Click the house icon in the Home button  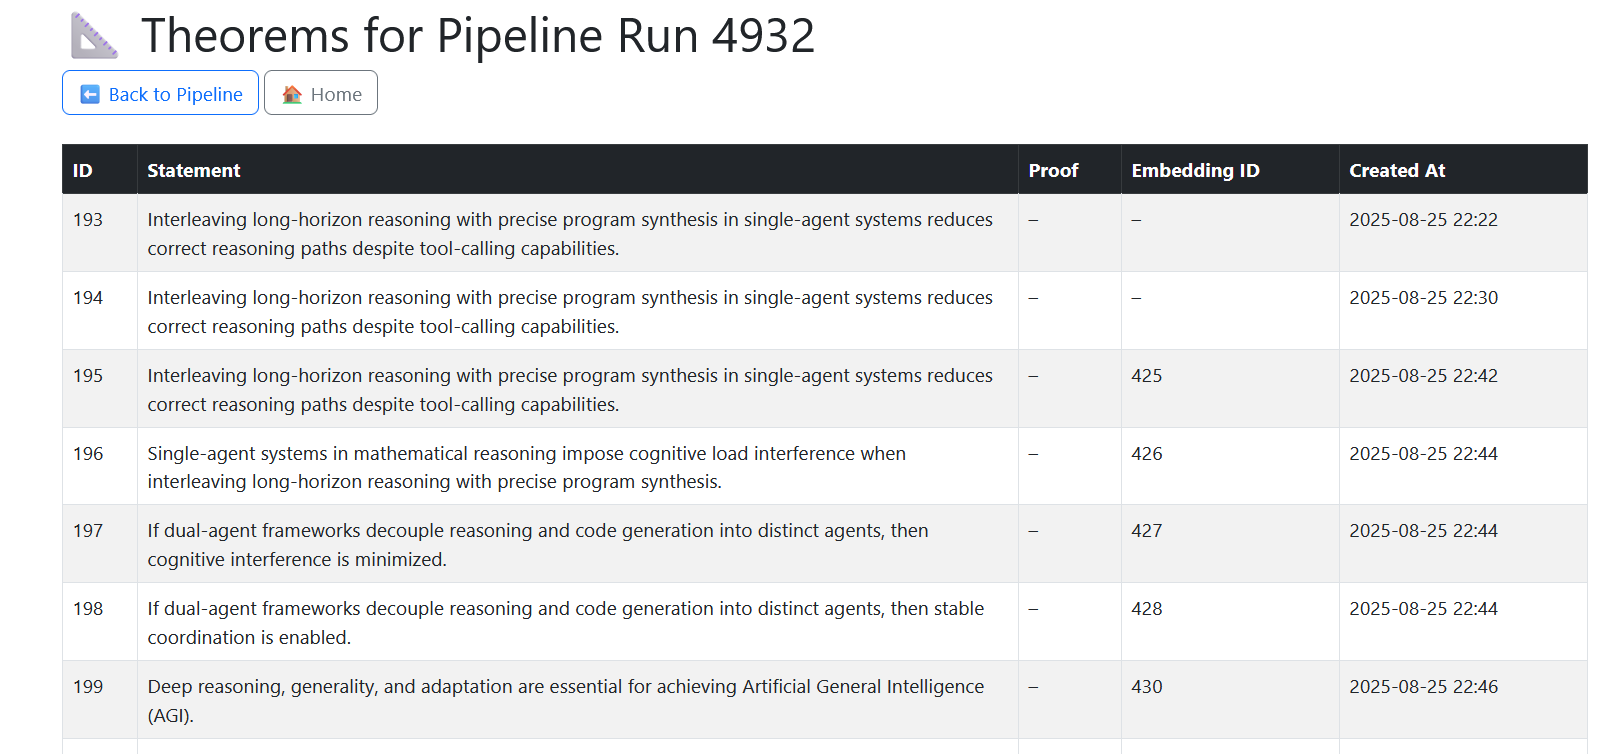point(292,94)
